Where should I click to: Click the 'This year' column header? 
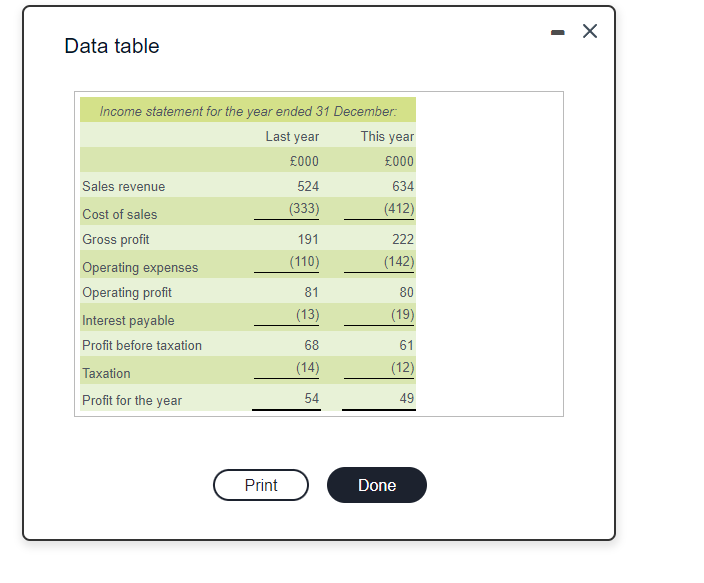pos(387,136)
